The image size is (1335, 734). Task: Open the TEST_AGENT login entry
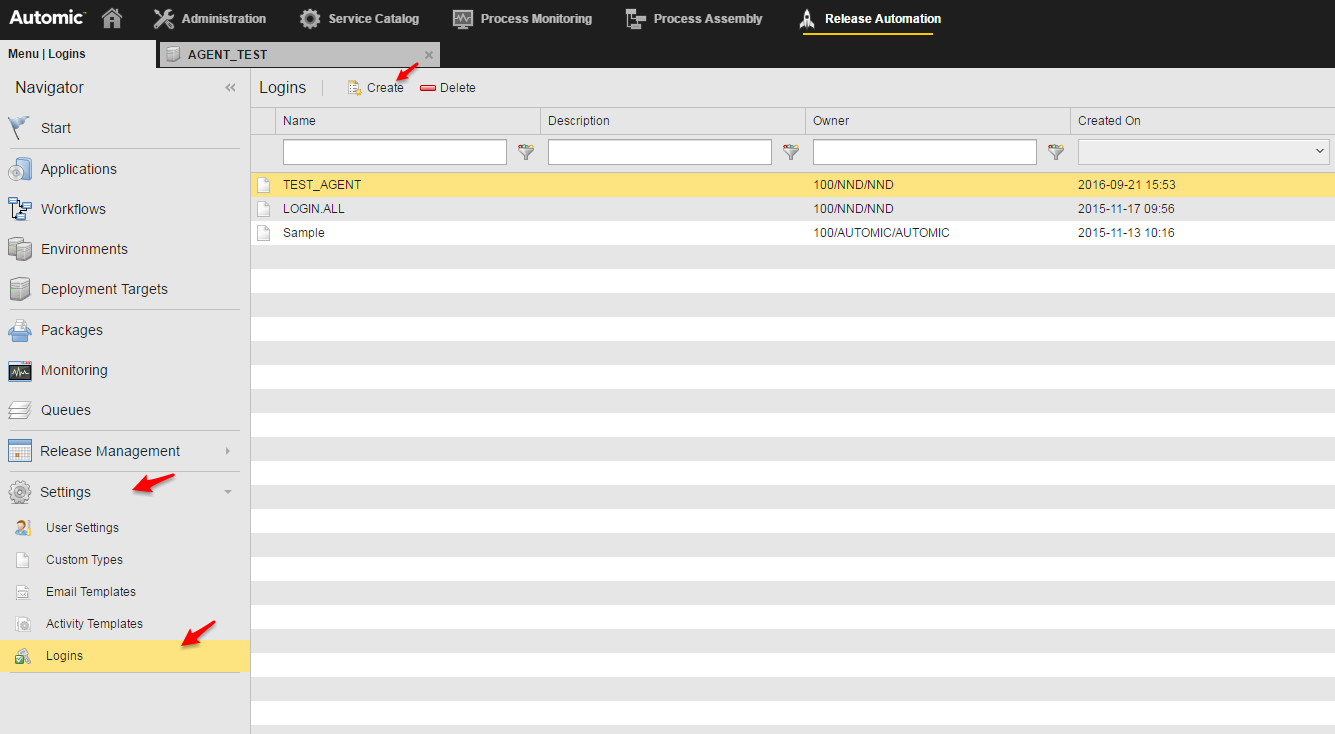point(320,184)
